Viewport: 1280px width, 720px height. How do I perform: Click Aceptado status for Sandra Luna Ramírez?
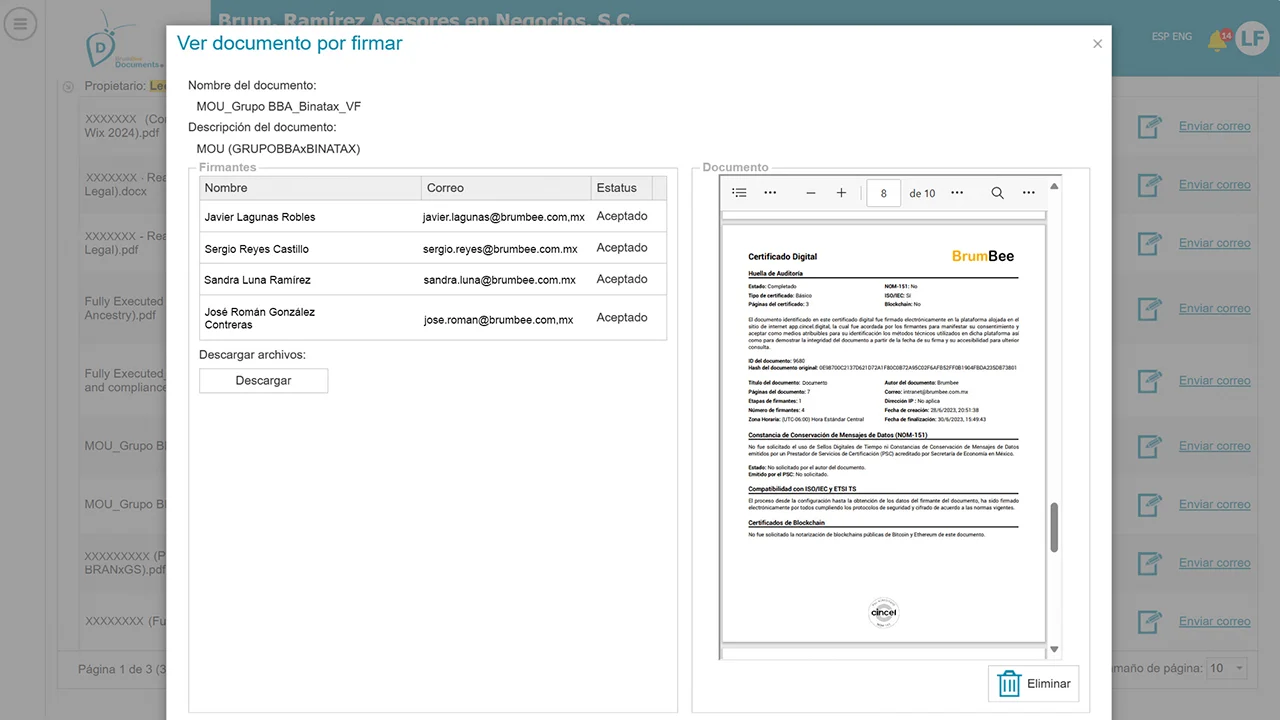(622, 279)
